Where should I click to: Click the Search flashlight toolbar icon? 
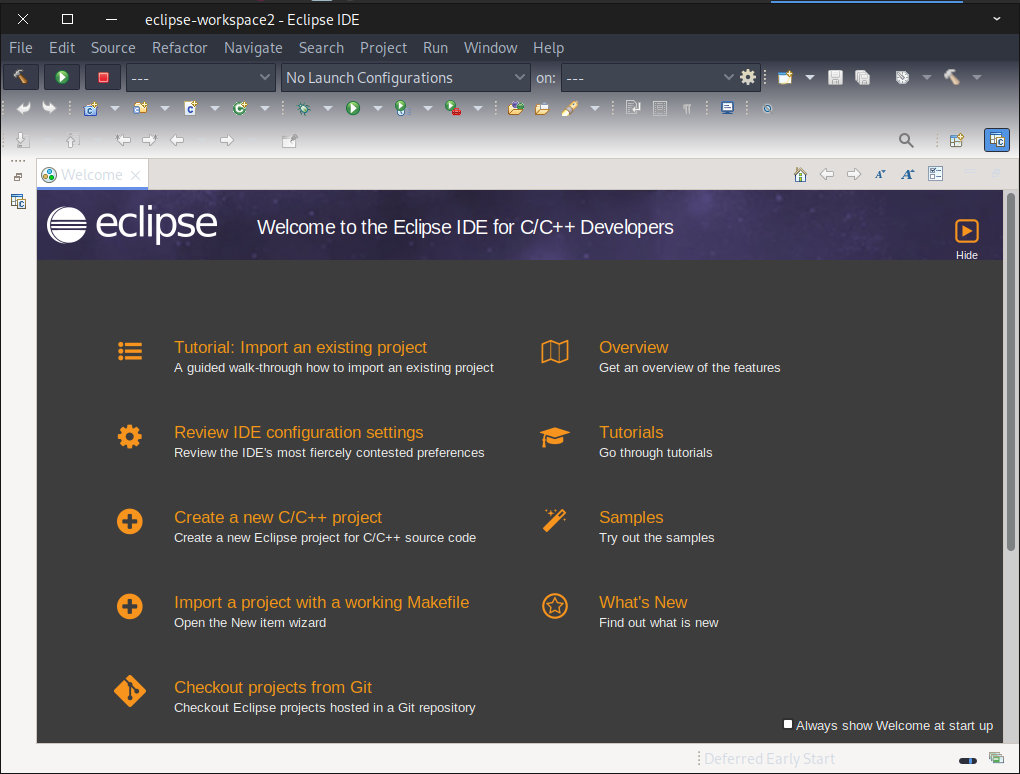(570, 109)
